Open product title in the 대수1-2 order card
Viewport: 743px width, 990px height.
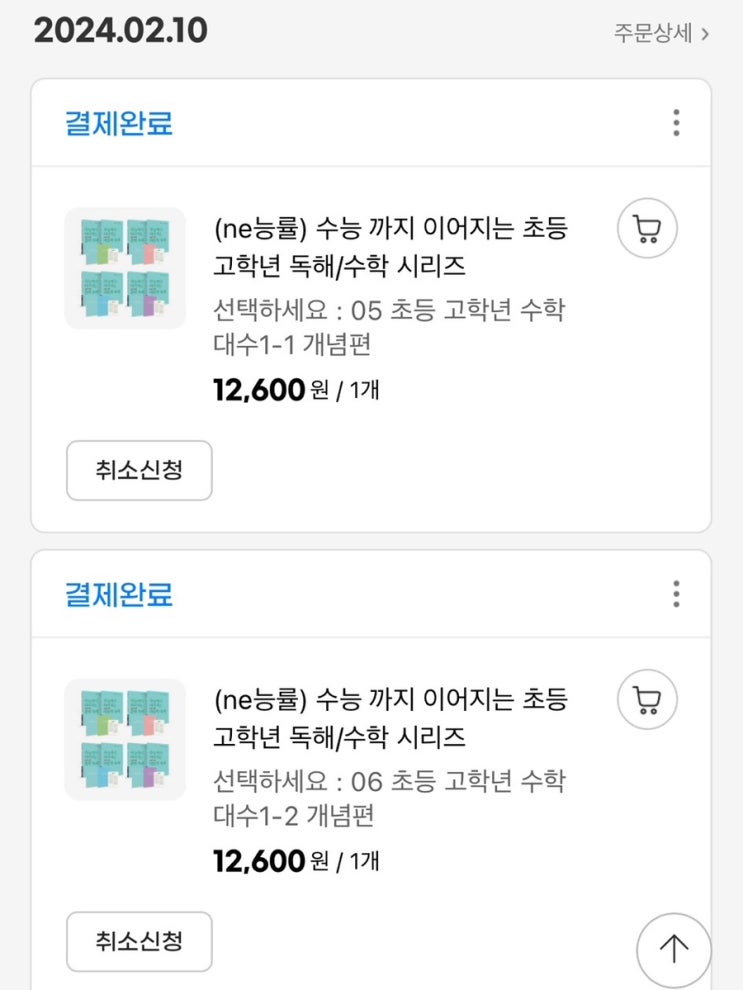390,718
